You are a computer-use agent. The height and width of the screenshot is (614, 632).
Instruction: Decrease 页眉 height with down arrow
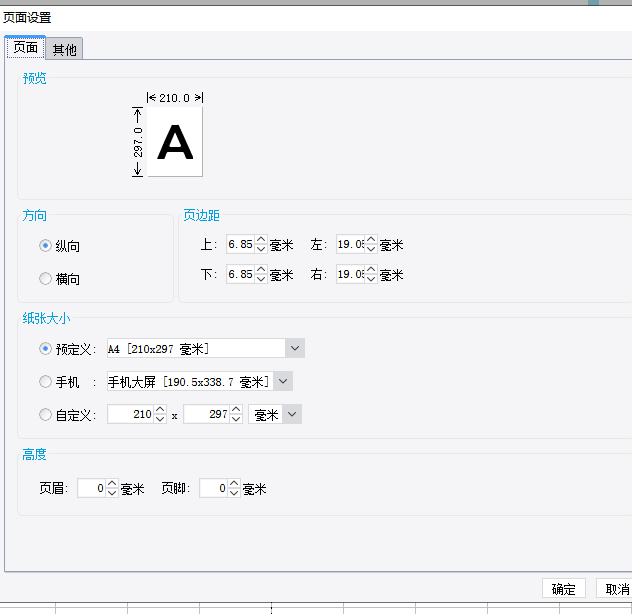point(112,493)
